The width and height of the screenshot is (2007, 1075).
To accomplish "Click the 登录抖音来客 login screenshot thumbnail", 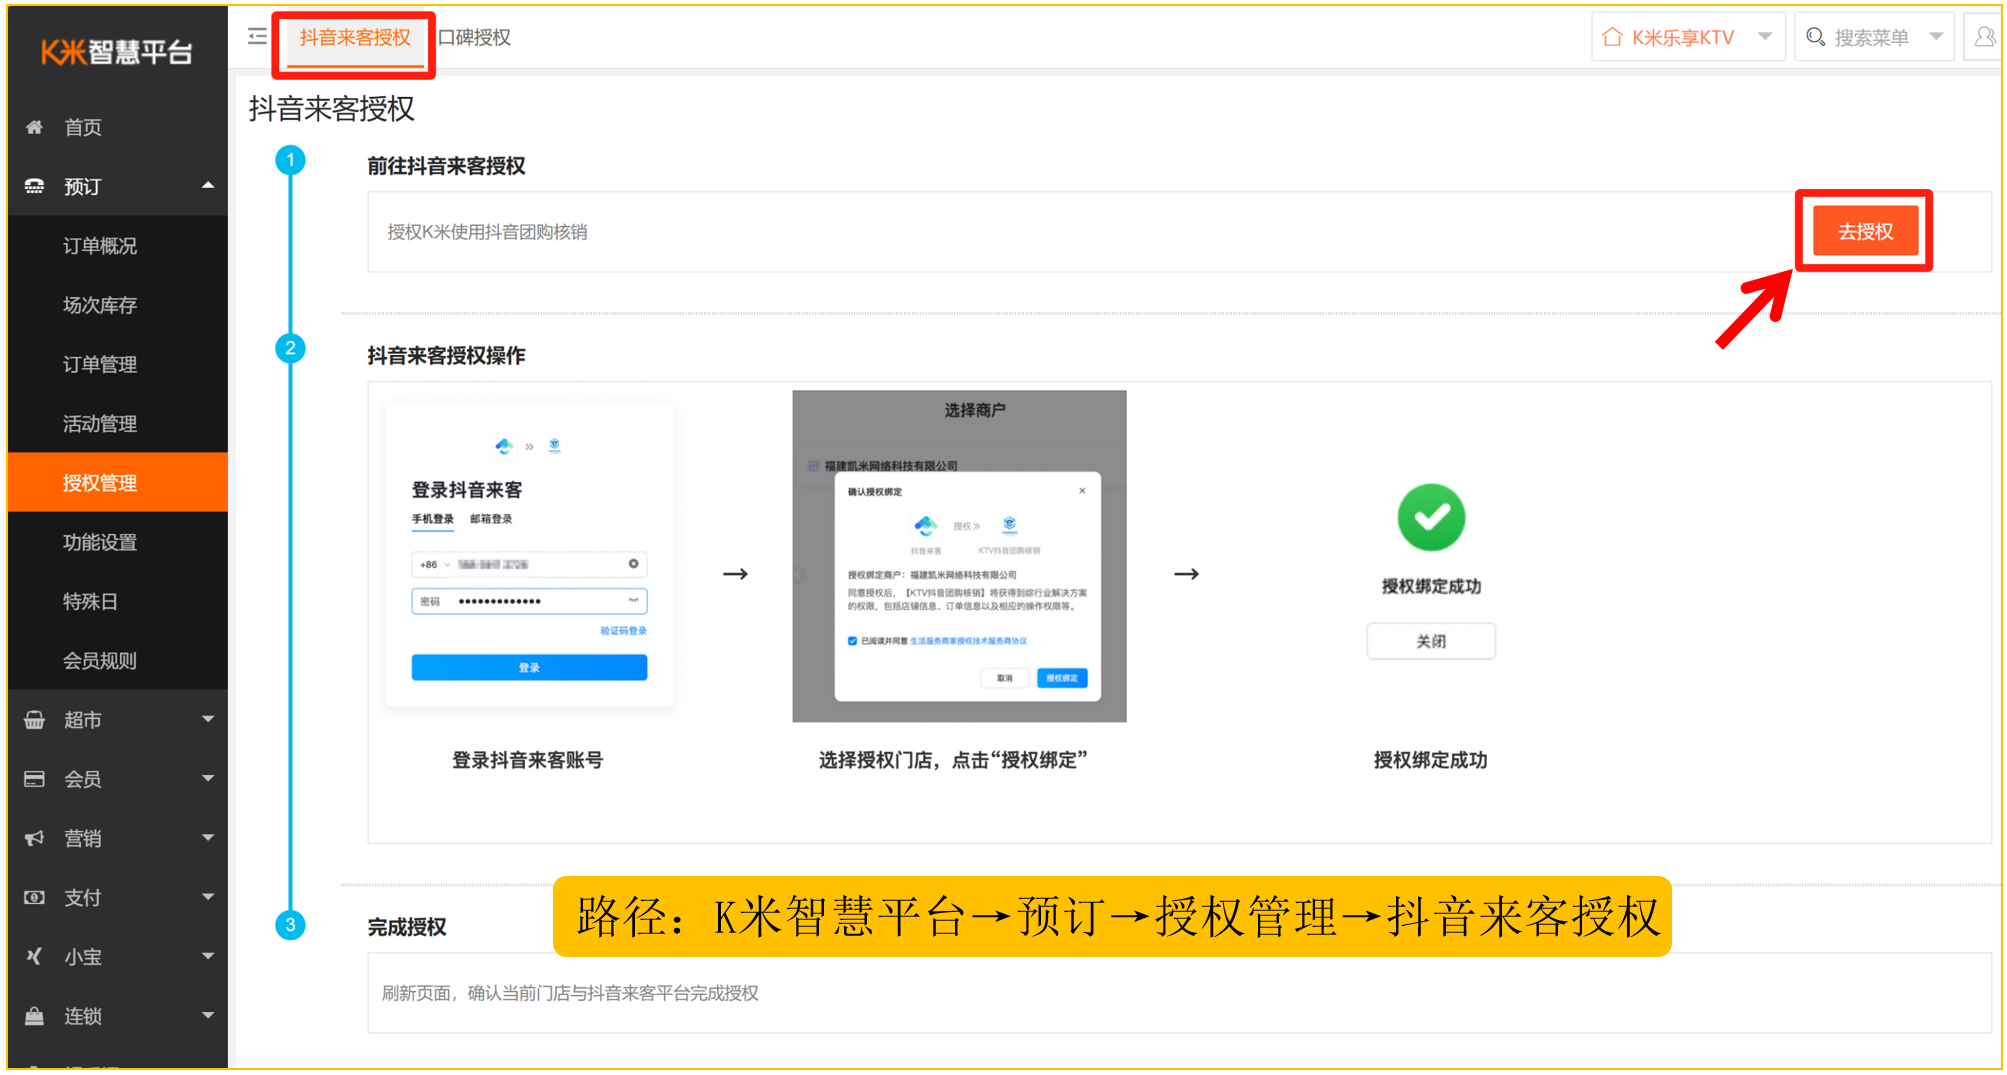I will click(529, 556).
